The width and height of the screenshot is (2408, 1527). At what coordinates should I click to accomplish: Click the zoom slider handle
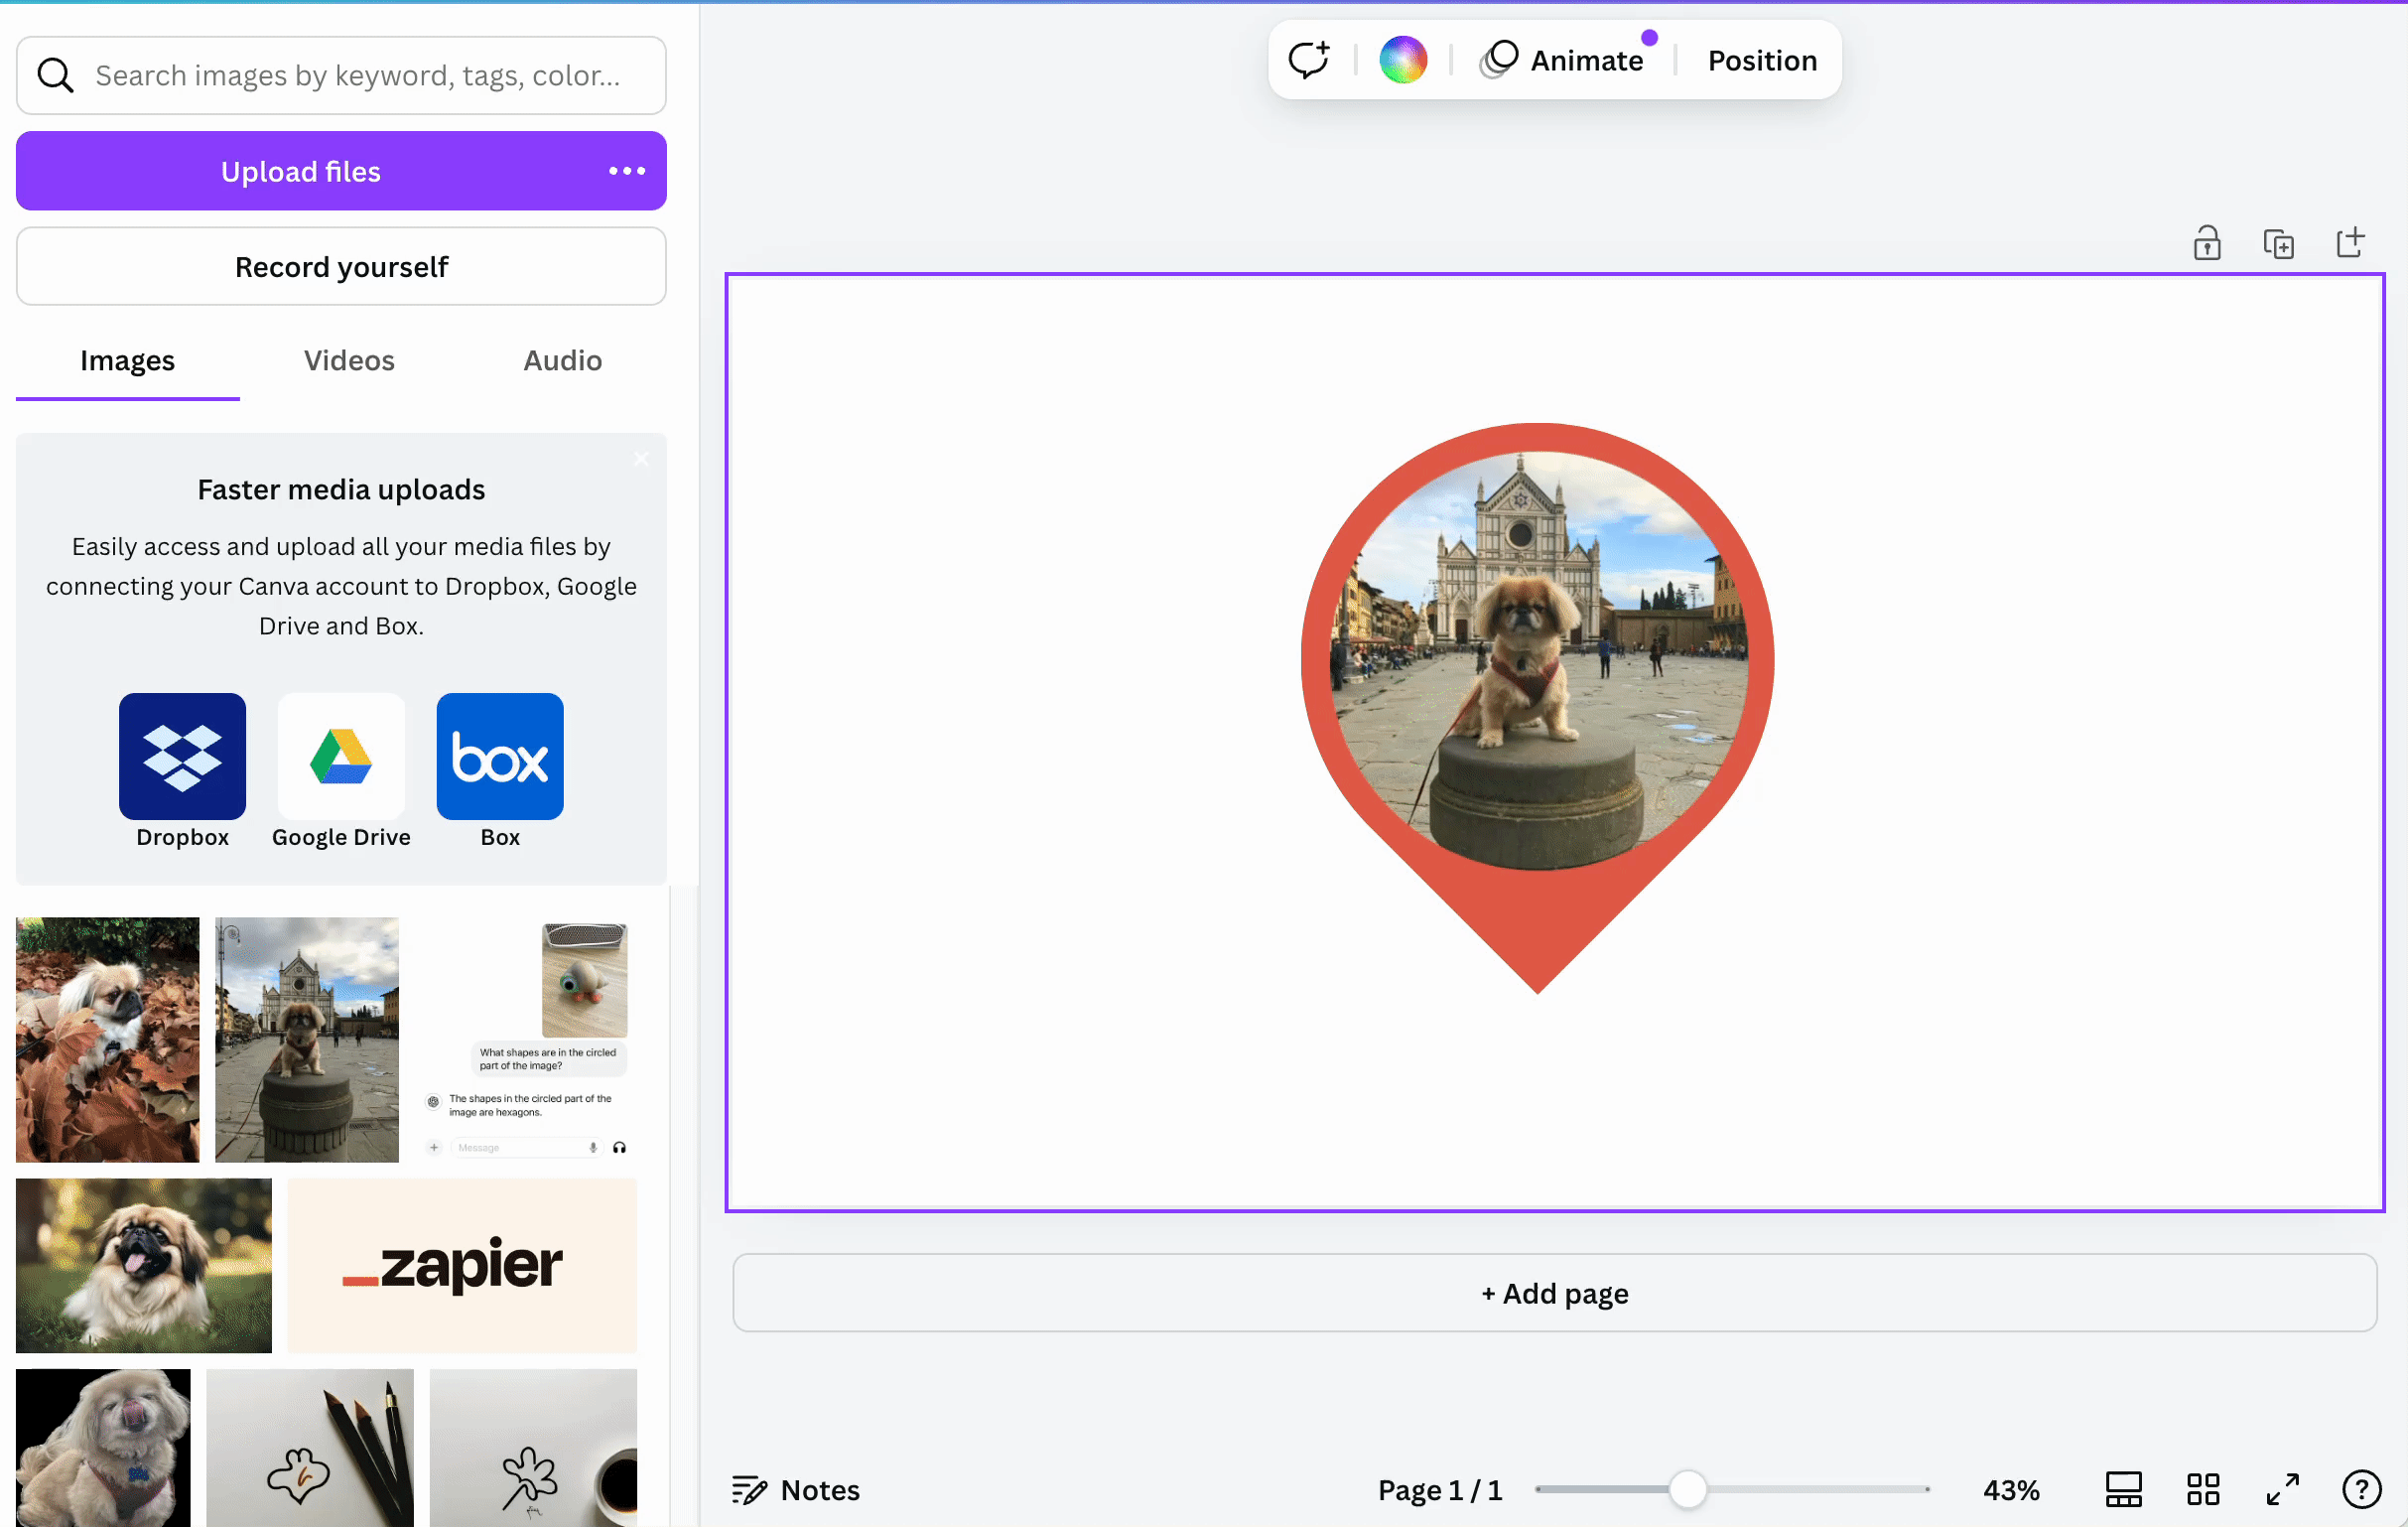click(1687, 1489)
